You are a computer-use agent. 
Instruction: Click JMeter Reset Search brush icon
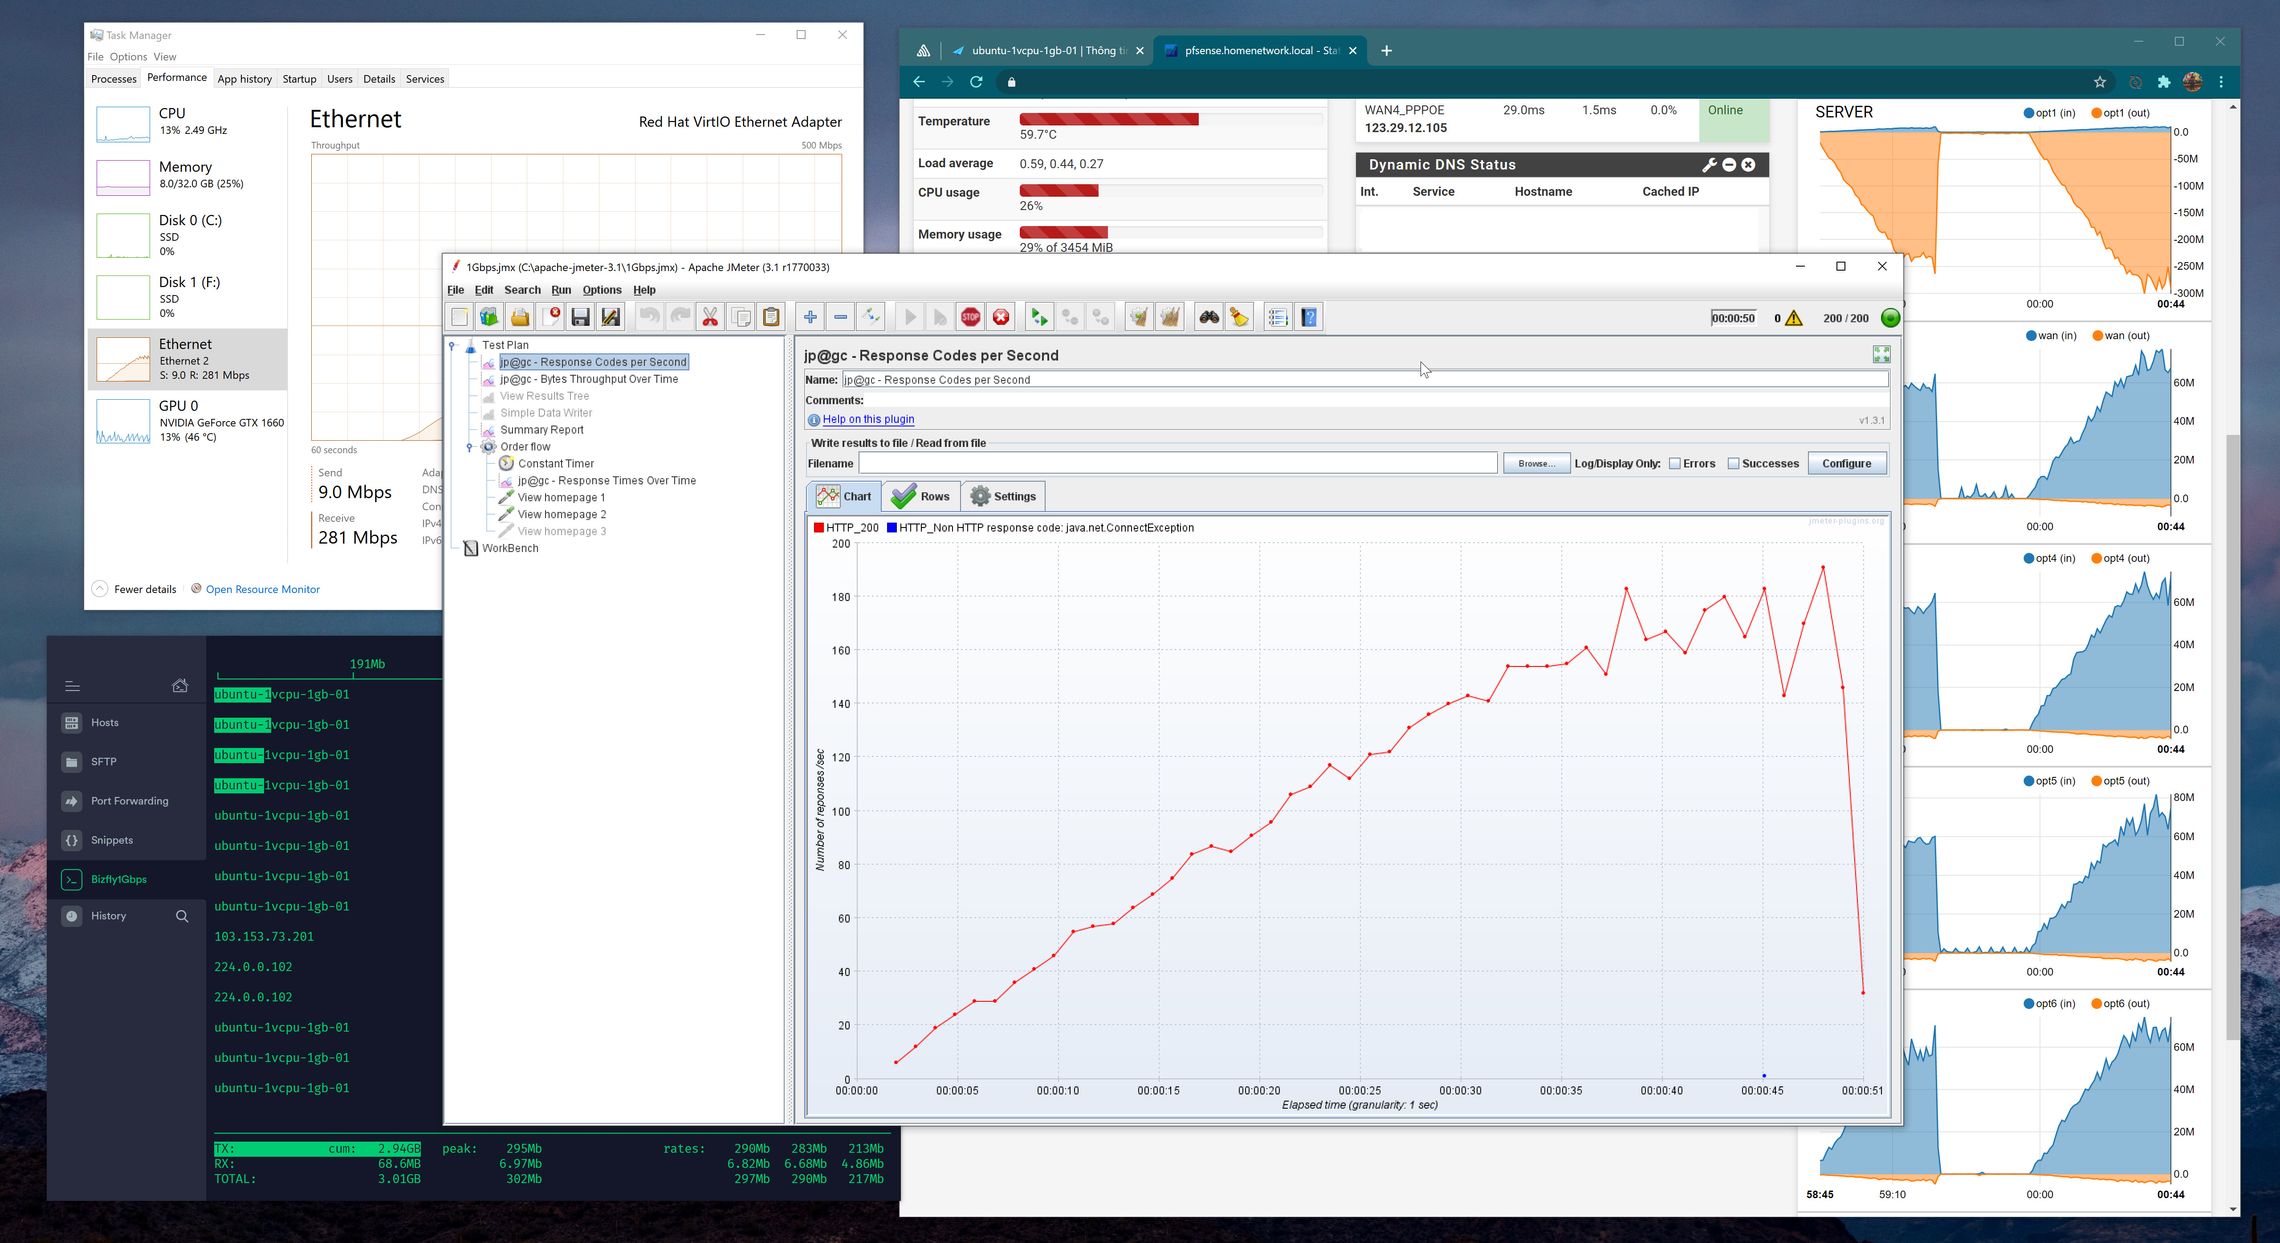click(x=1240, y=317)
